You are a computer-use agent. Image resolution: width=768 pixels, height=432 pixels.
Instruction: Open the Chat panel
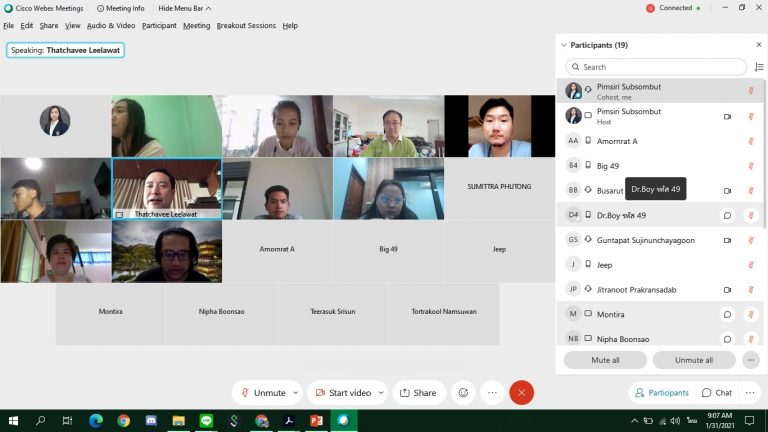click(x=716, y=393)
